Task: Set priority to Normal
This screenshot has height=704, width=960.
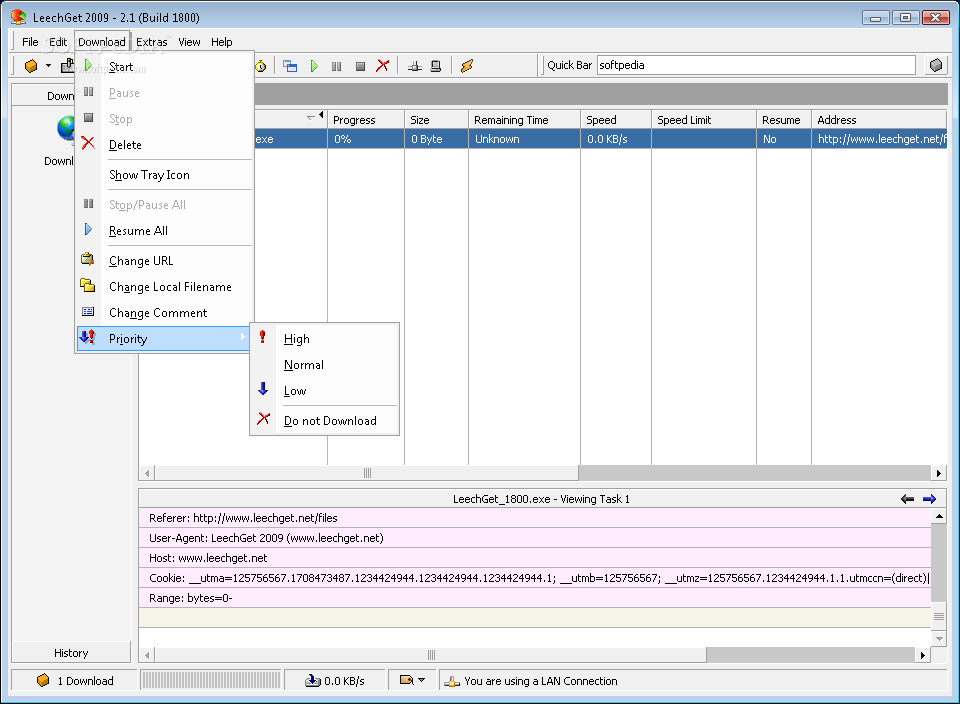Action: coord(324,364)
